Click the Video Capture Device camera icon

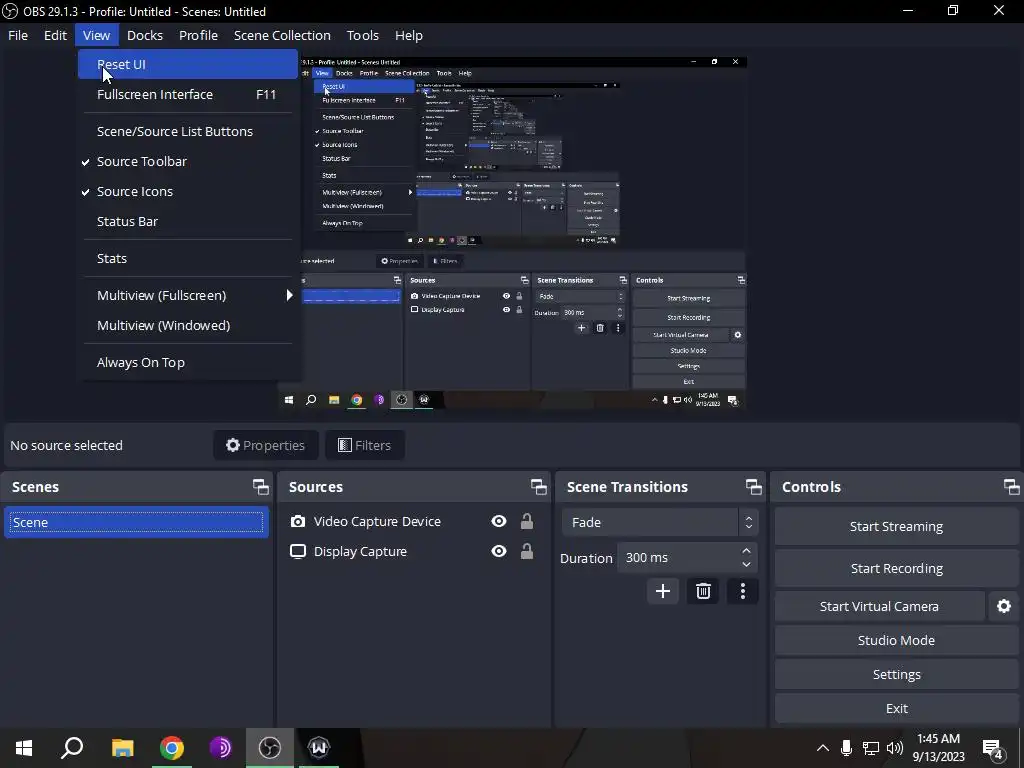[298, 522]
